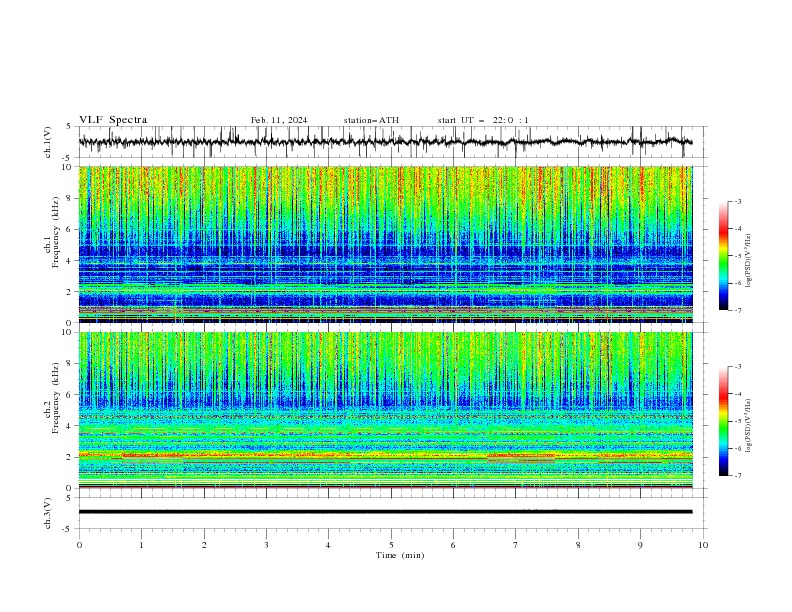Click the "10" tick label on the time axis

[703, 545]
